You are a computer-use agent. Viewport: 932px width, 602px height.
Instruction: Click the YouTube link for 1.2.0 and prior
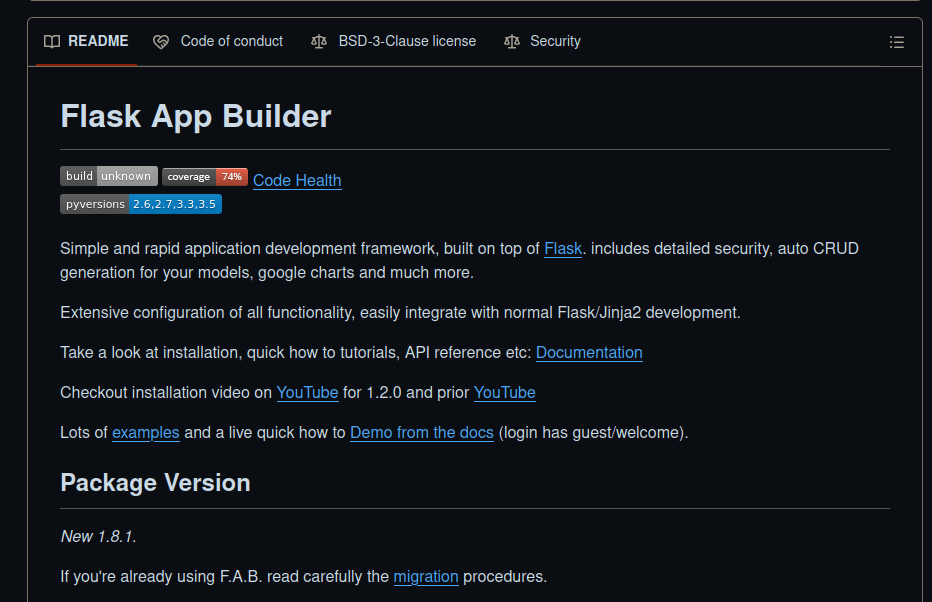(504, 392)
